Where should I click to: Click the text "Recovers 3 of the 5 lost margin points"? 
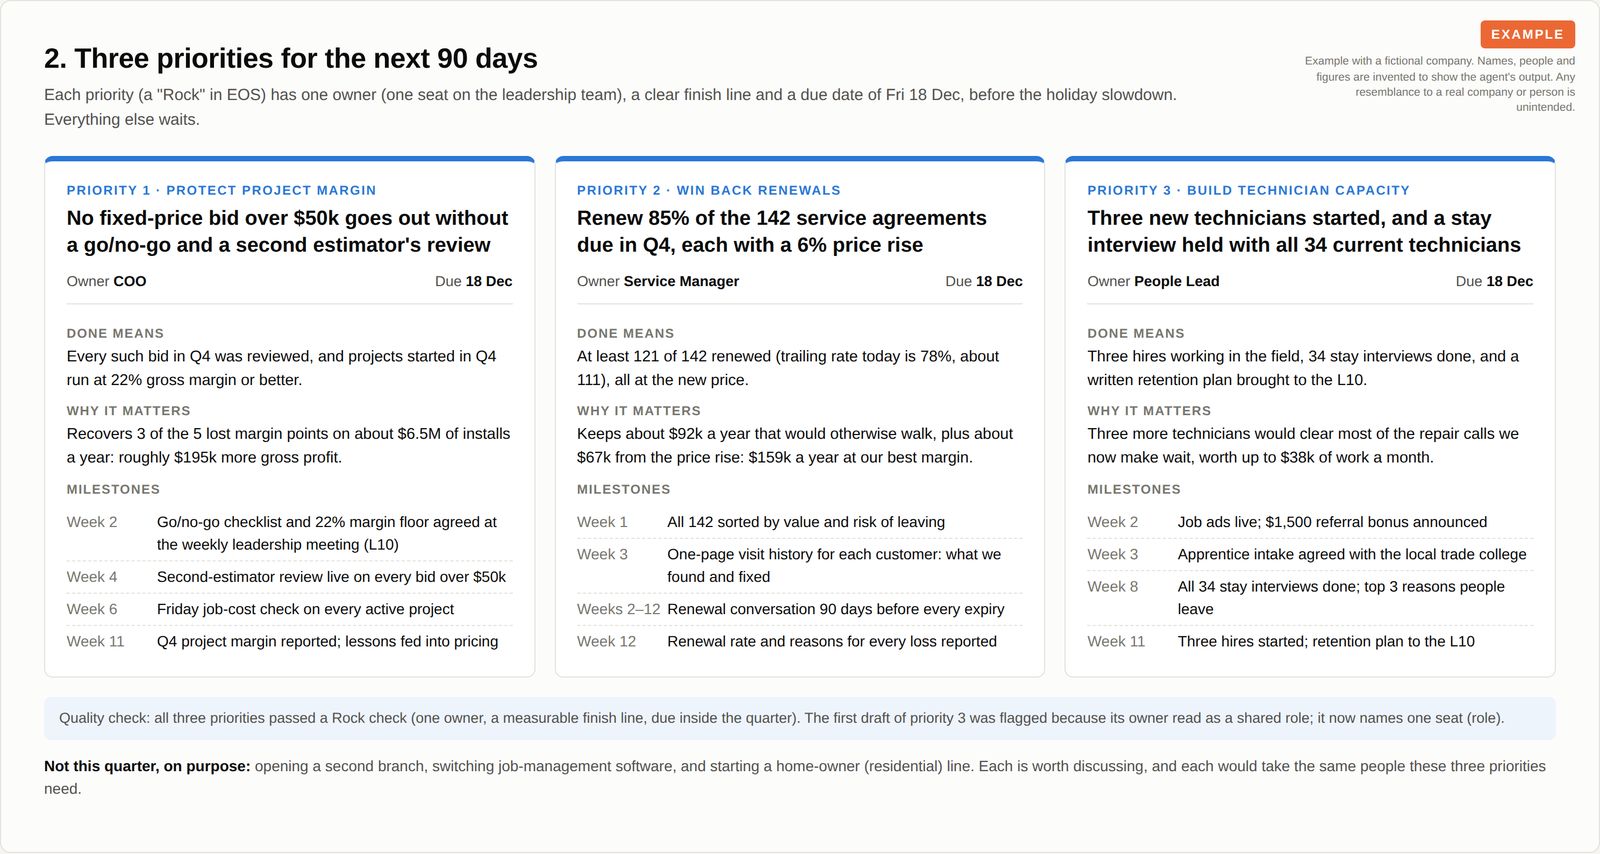[288, 445]
